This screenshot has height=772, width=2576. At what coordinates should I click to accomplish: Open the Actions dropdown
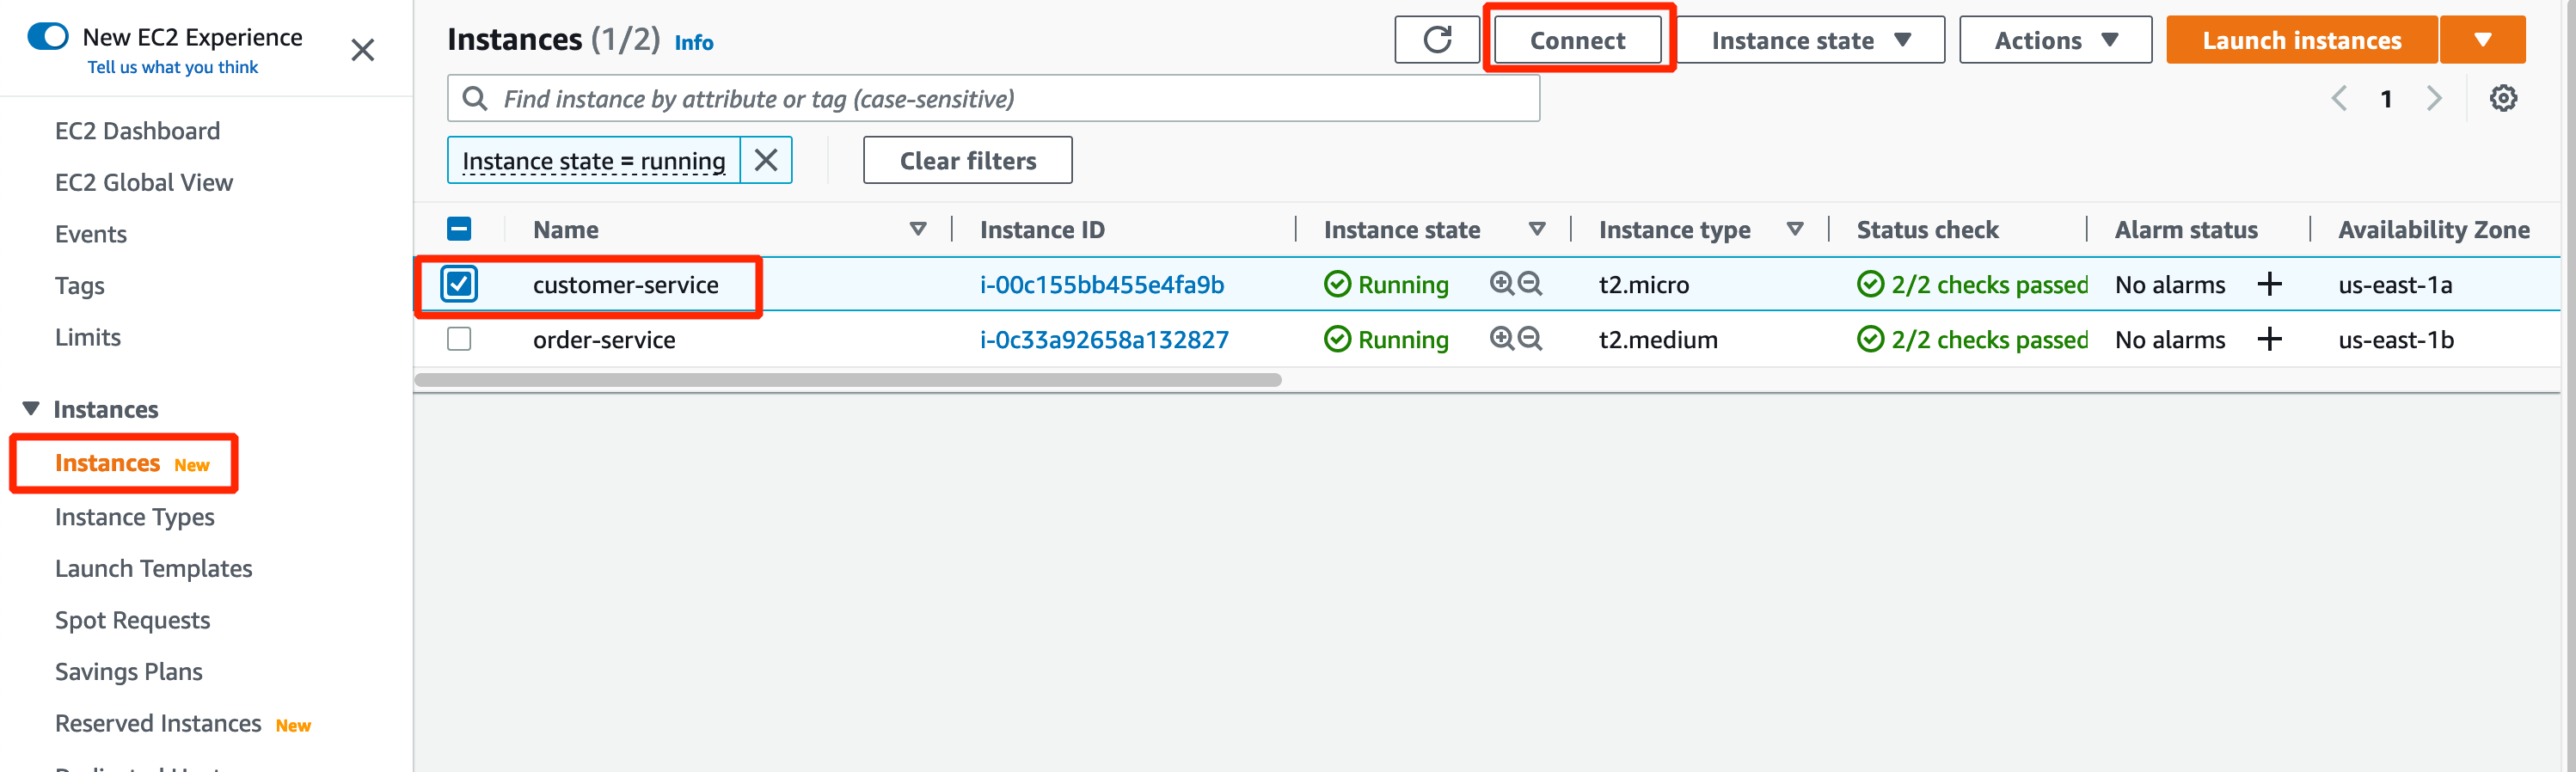2055,40
